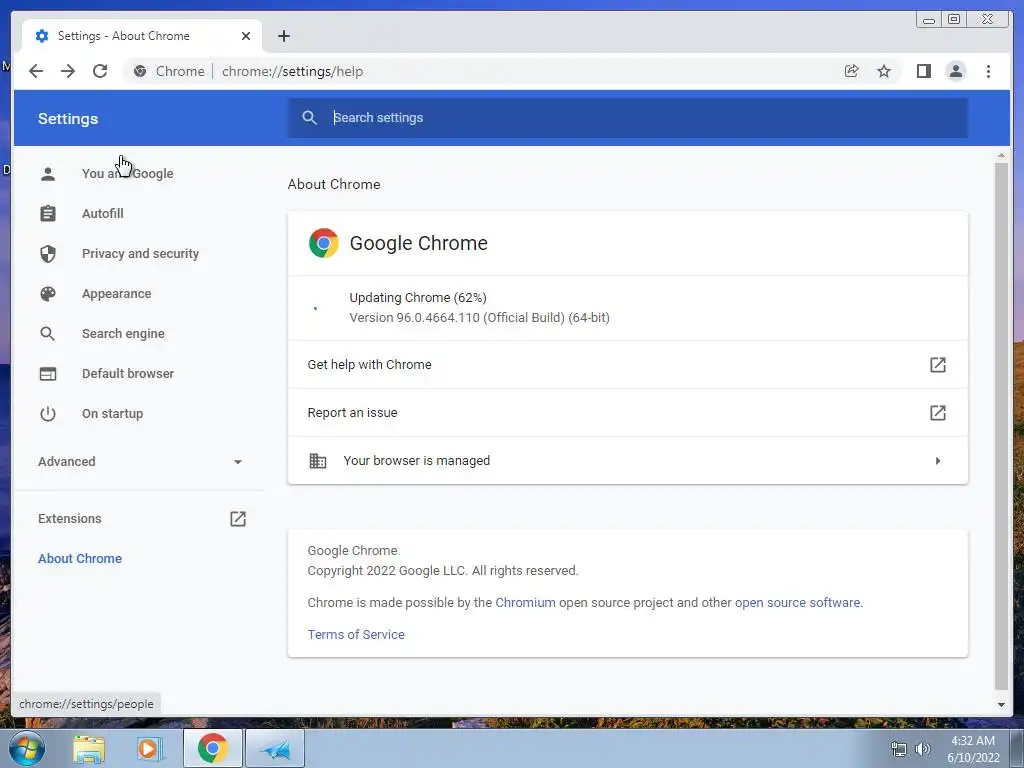1024x768 pixels.
Task: Go back using the browser back arrow
Action: (36, 71)
